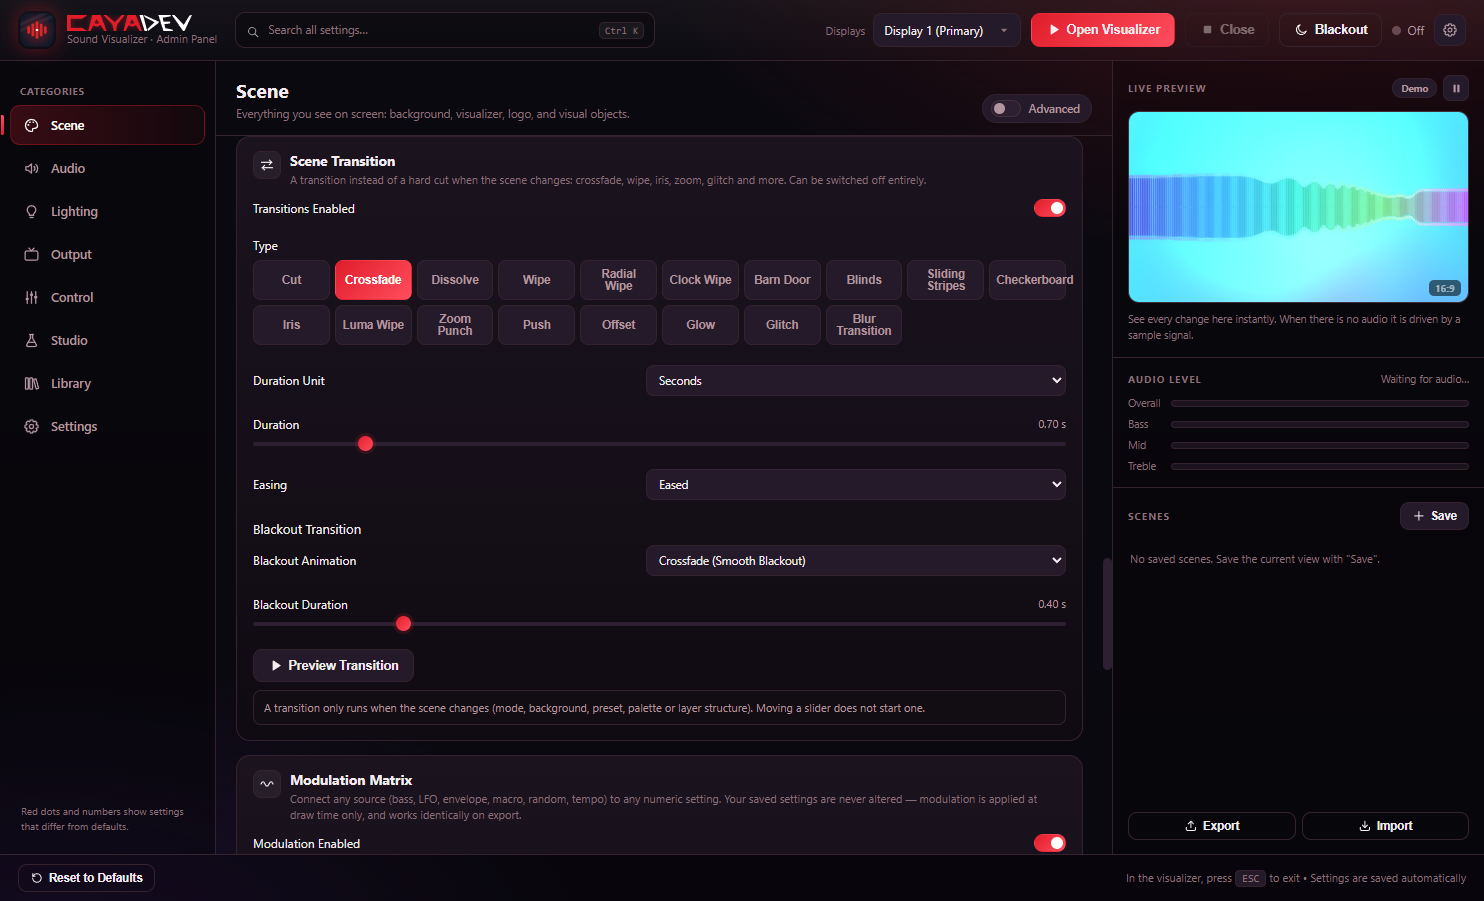Export the settings
The image size is (1484, 901).
pyautogui.click(x=1212, y=826)
